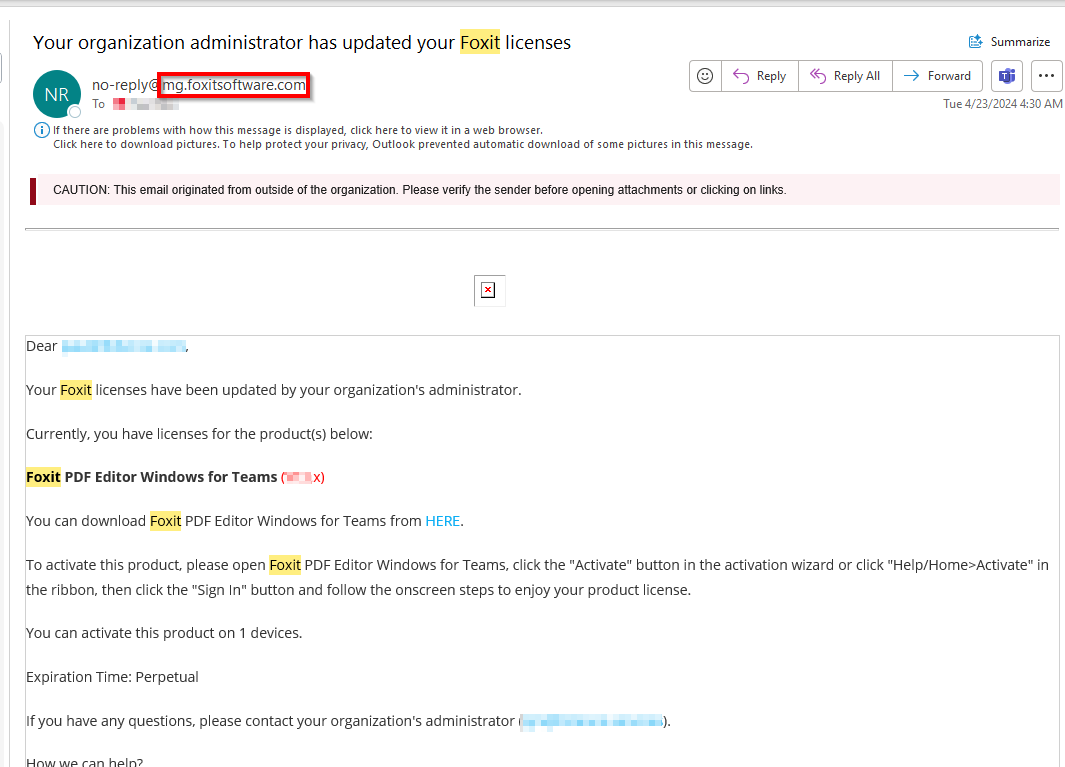Open the emoji reaction button
The width and height of the screenshot is (1065, 767).
(x=705, y=76)
